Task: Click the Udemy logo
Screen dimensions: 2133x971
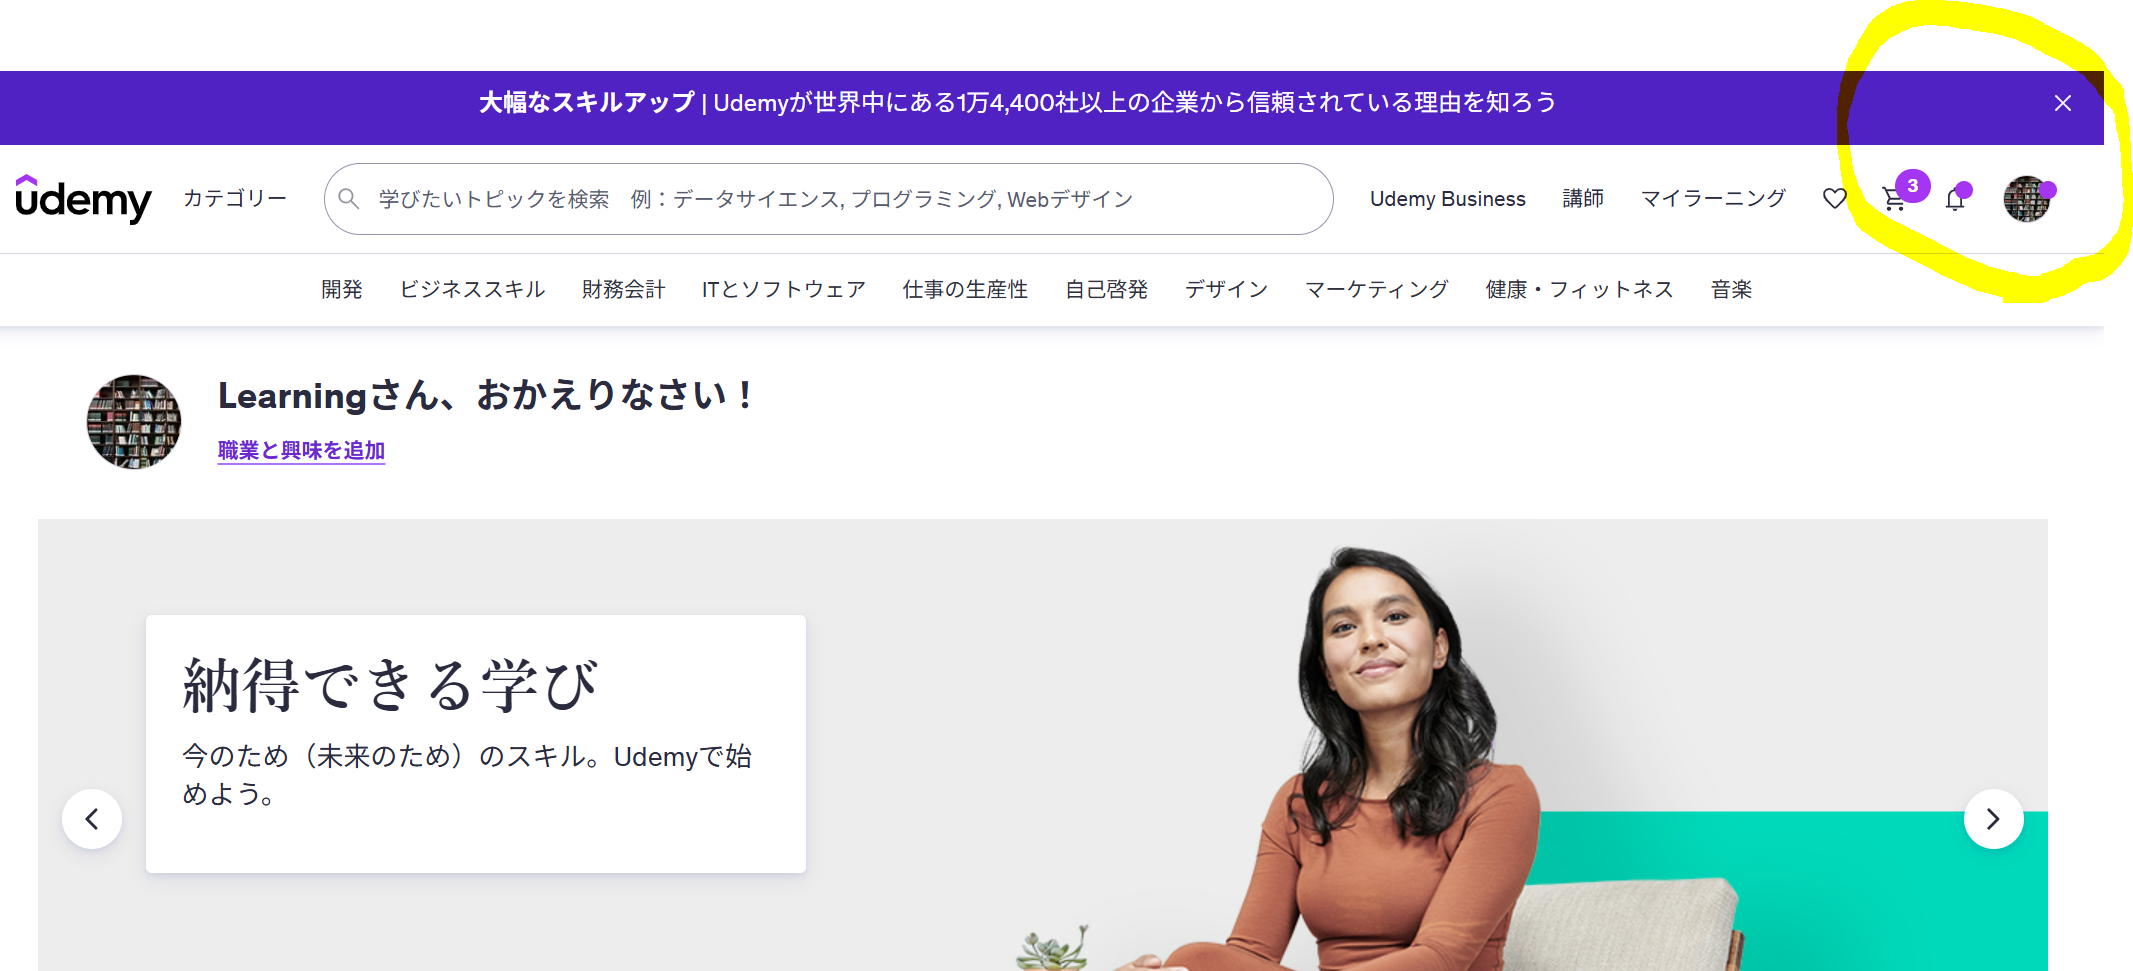Action: tap(83, 199)
